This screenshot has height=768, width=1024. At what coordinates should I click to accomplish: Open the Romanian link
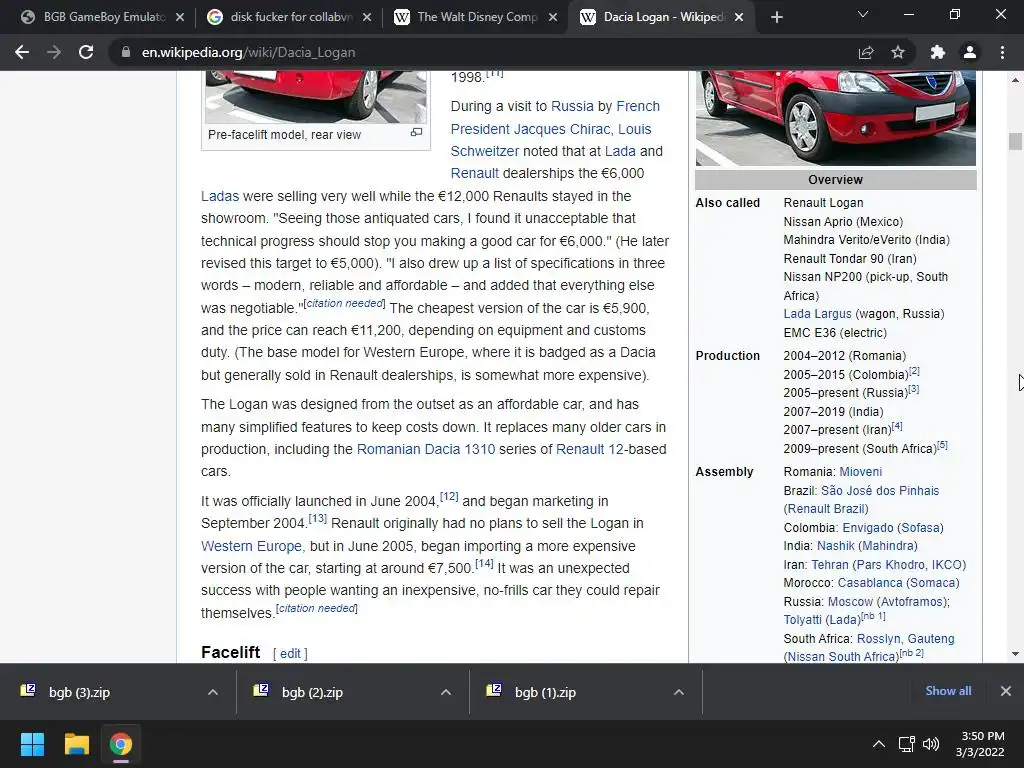pos(388,449)
